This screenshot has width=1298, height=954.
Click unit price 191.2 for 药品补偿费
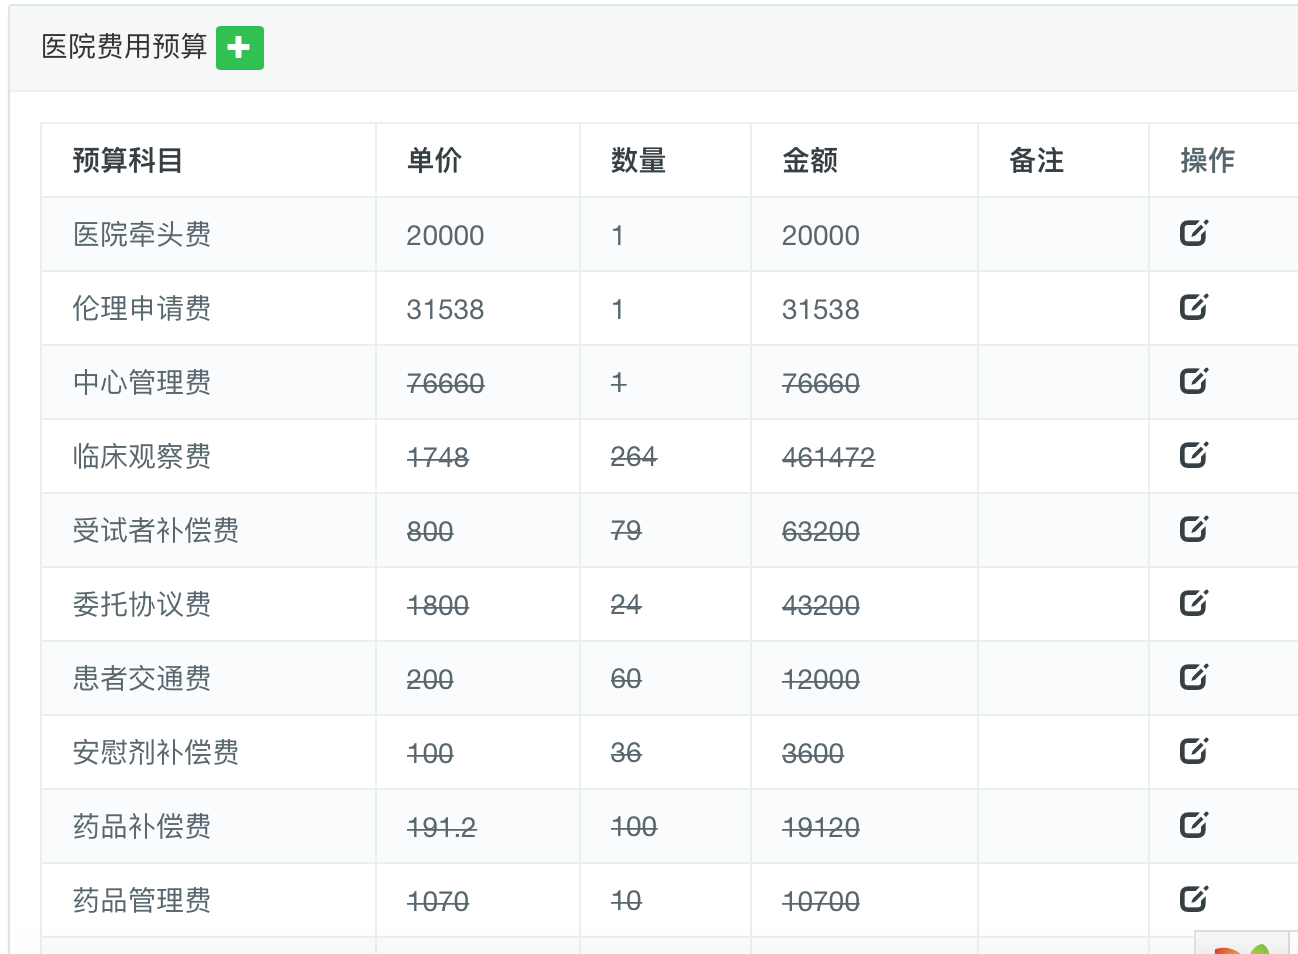point(442,828)
